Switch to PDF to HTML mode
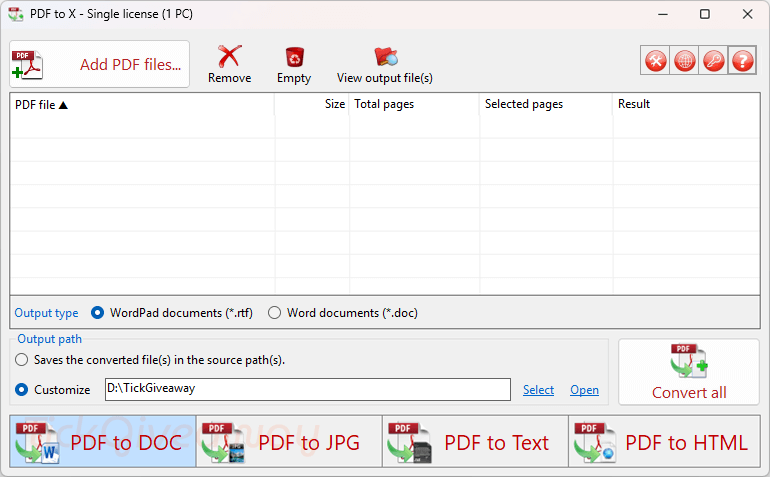770x477 pixels. [664, 441]
